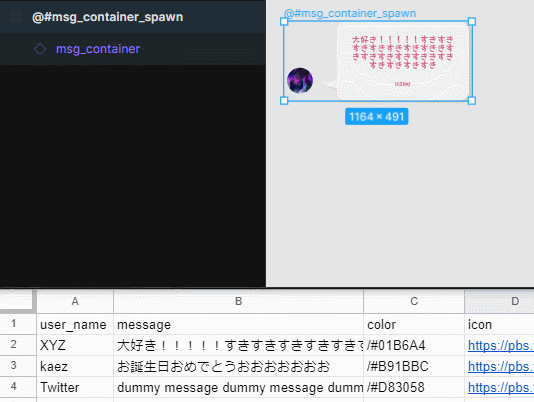534x402 pixels.
Task: Select column A header in spreadsheet
Action: [75, 302]
